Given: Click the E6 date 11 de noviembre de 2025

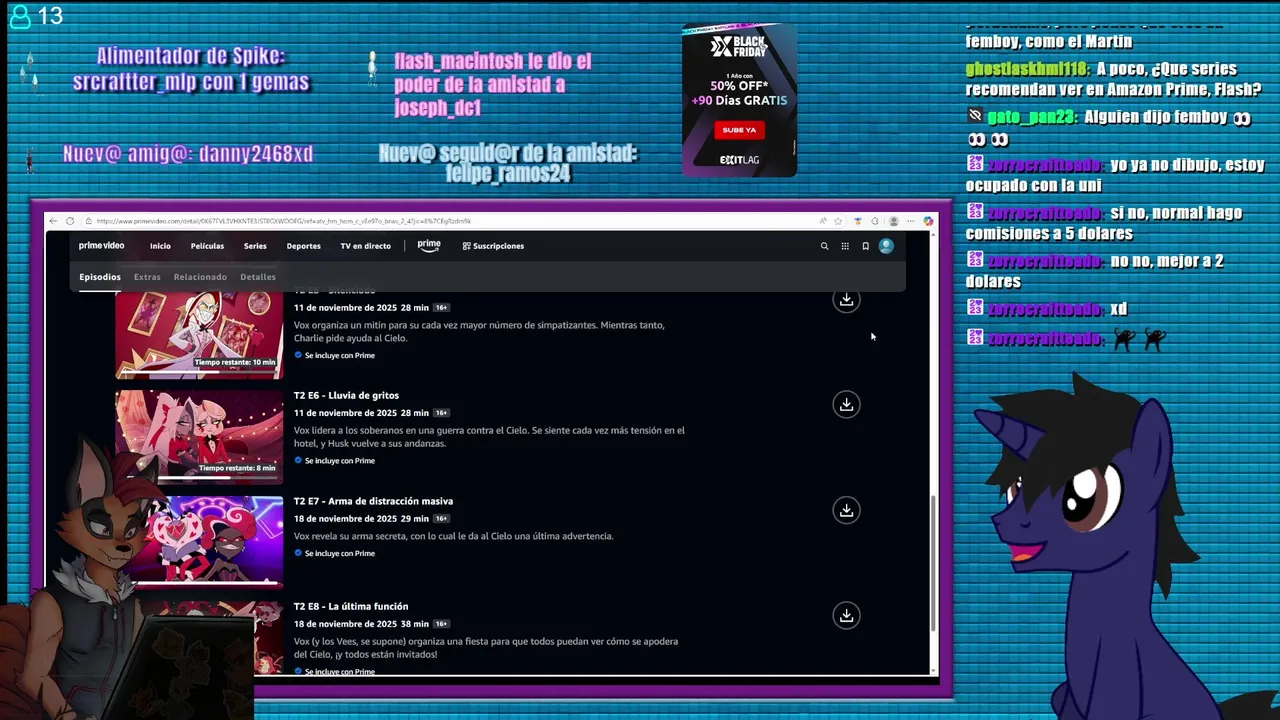Looking at the screenshot, I should tap(346, 413).
